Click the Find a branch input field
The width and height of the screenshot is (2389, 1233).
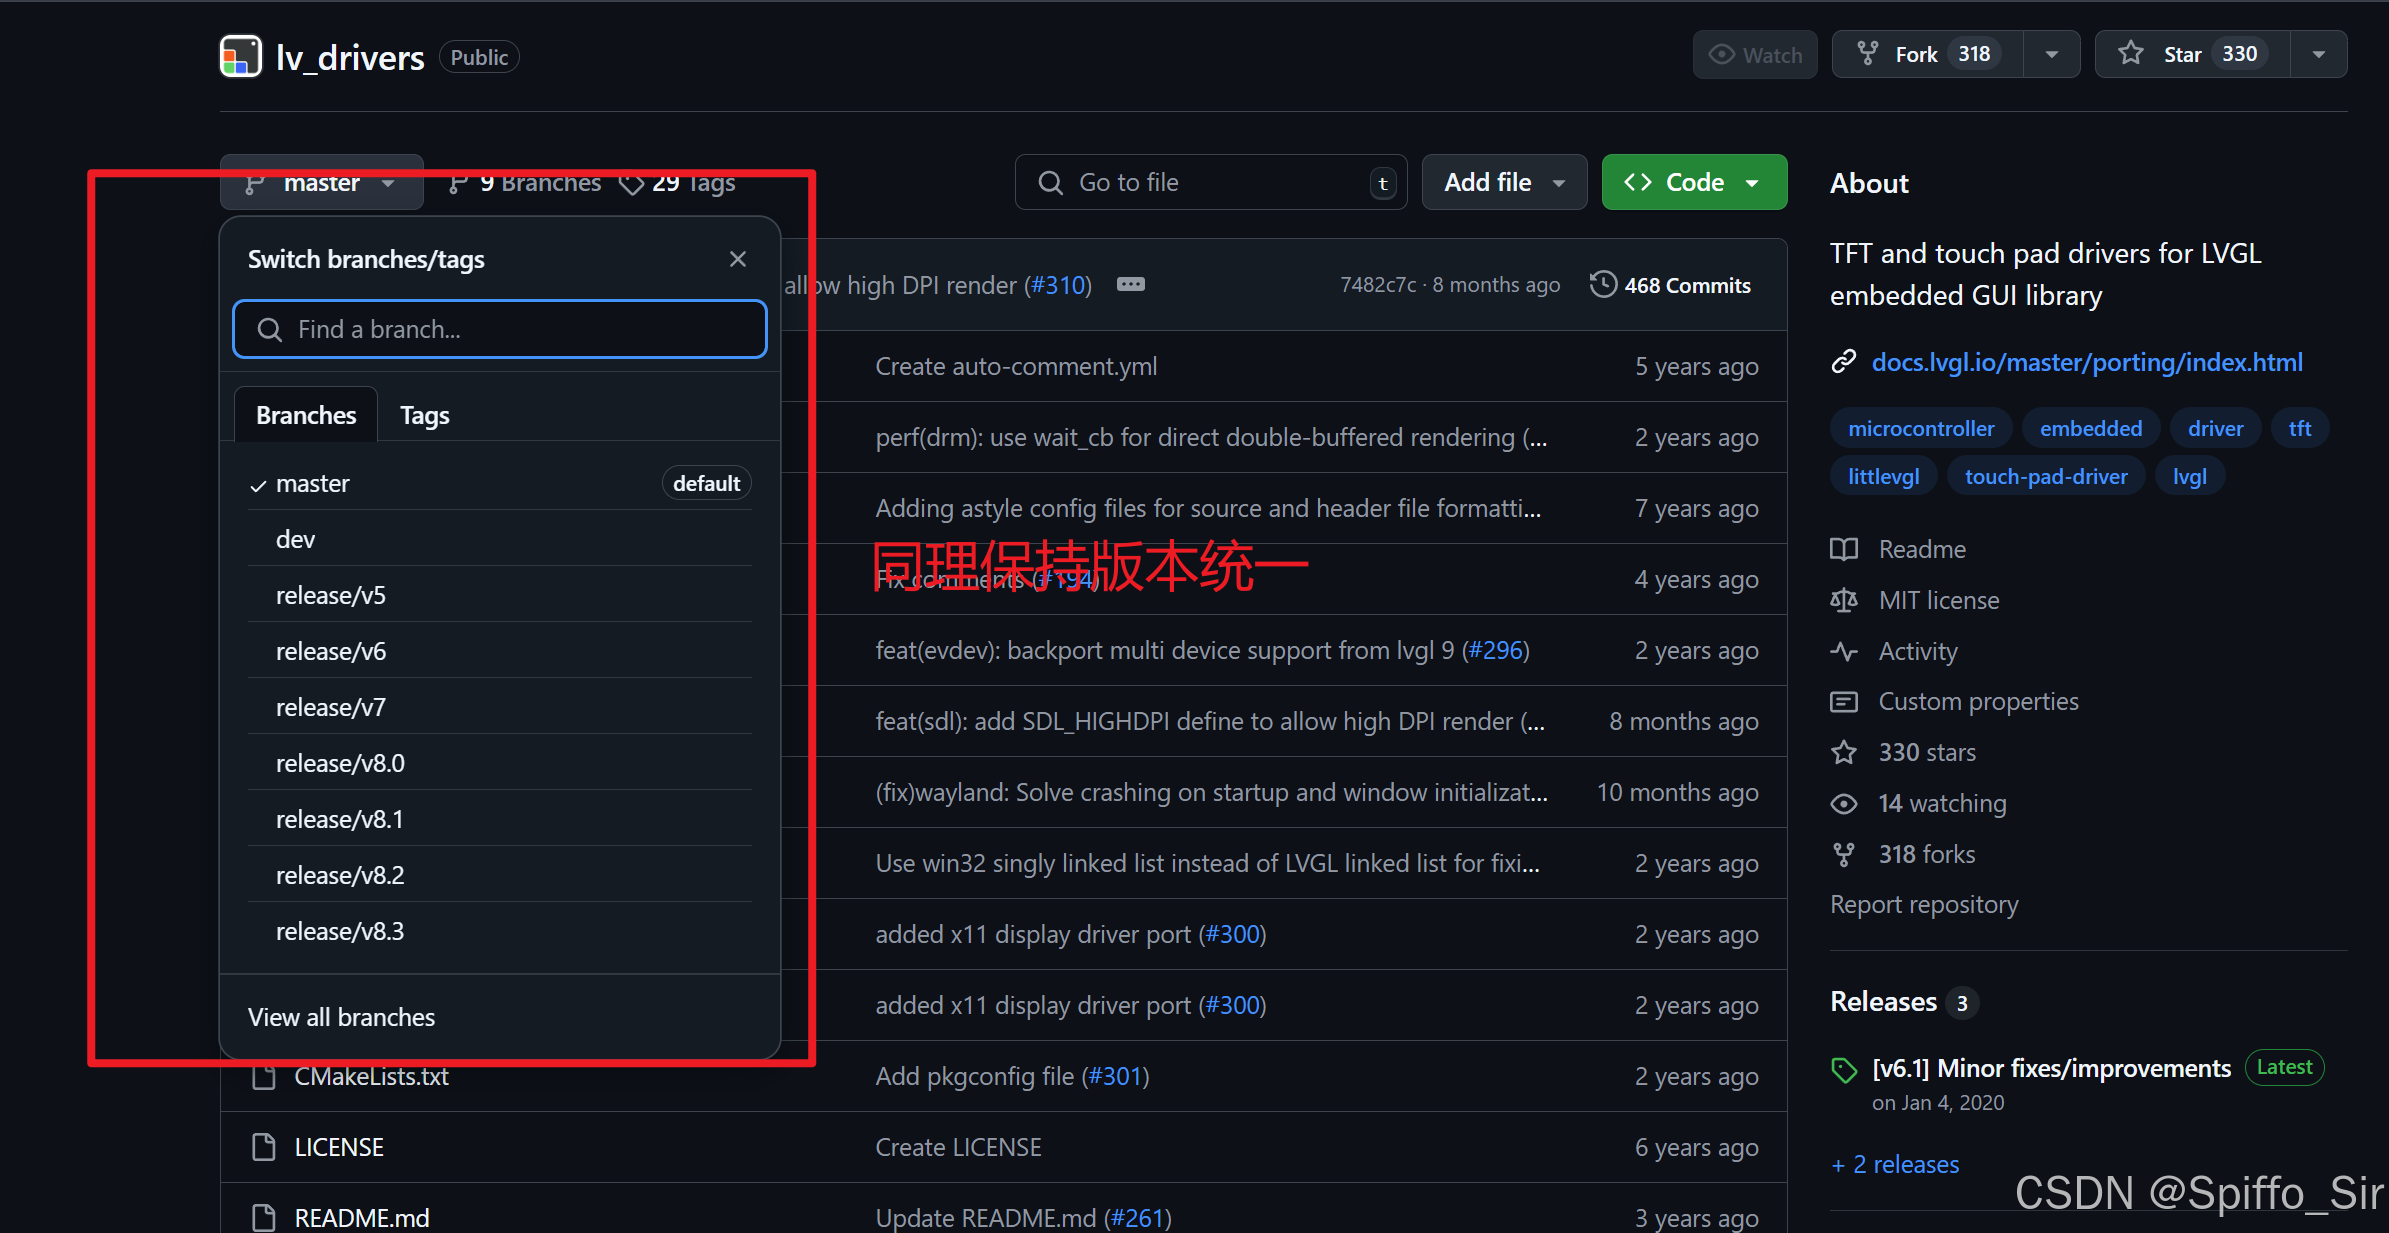pos(500,329)
